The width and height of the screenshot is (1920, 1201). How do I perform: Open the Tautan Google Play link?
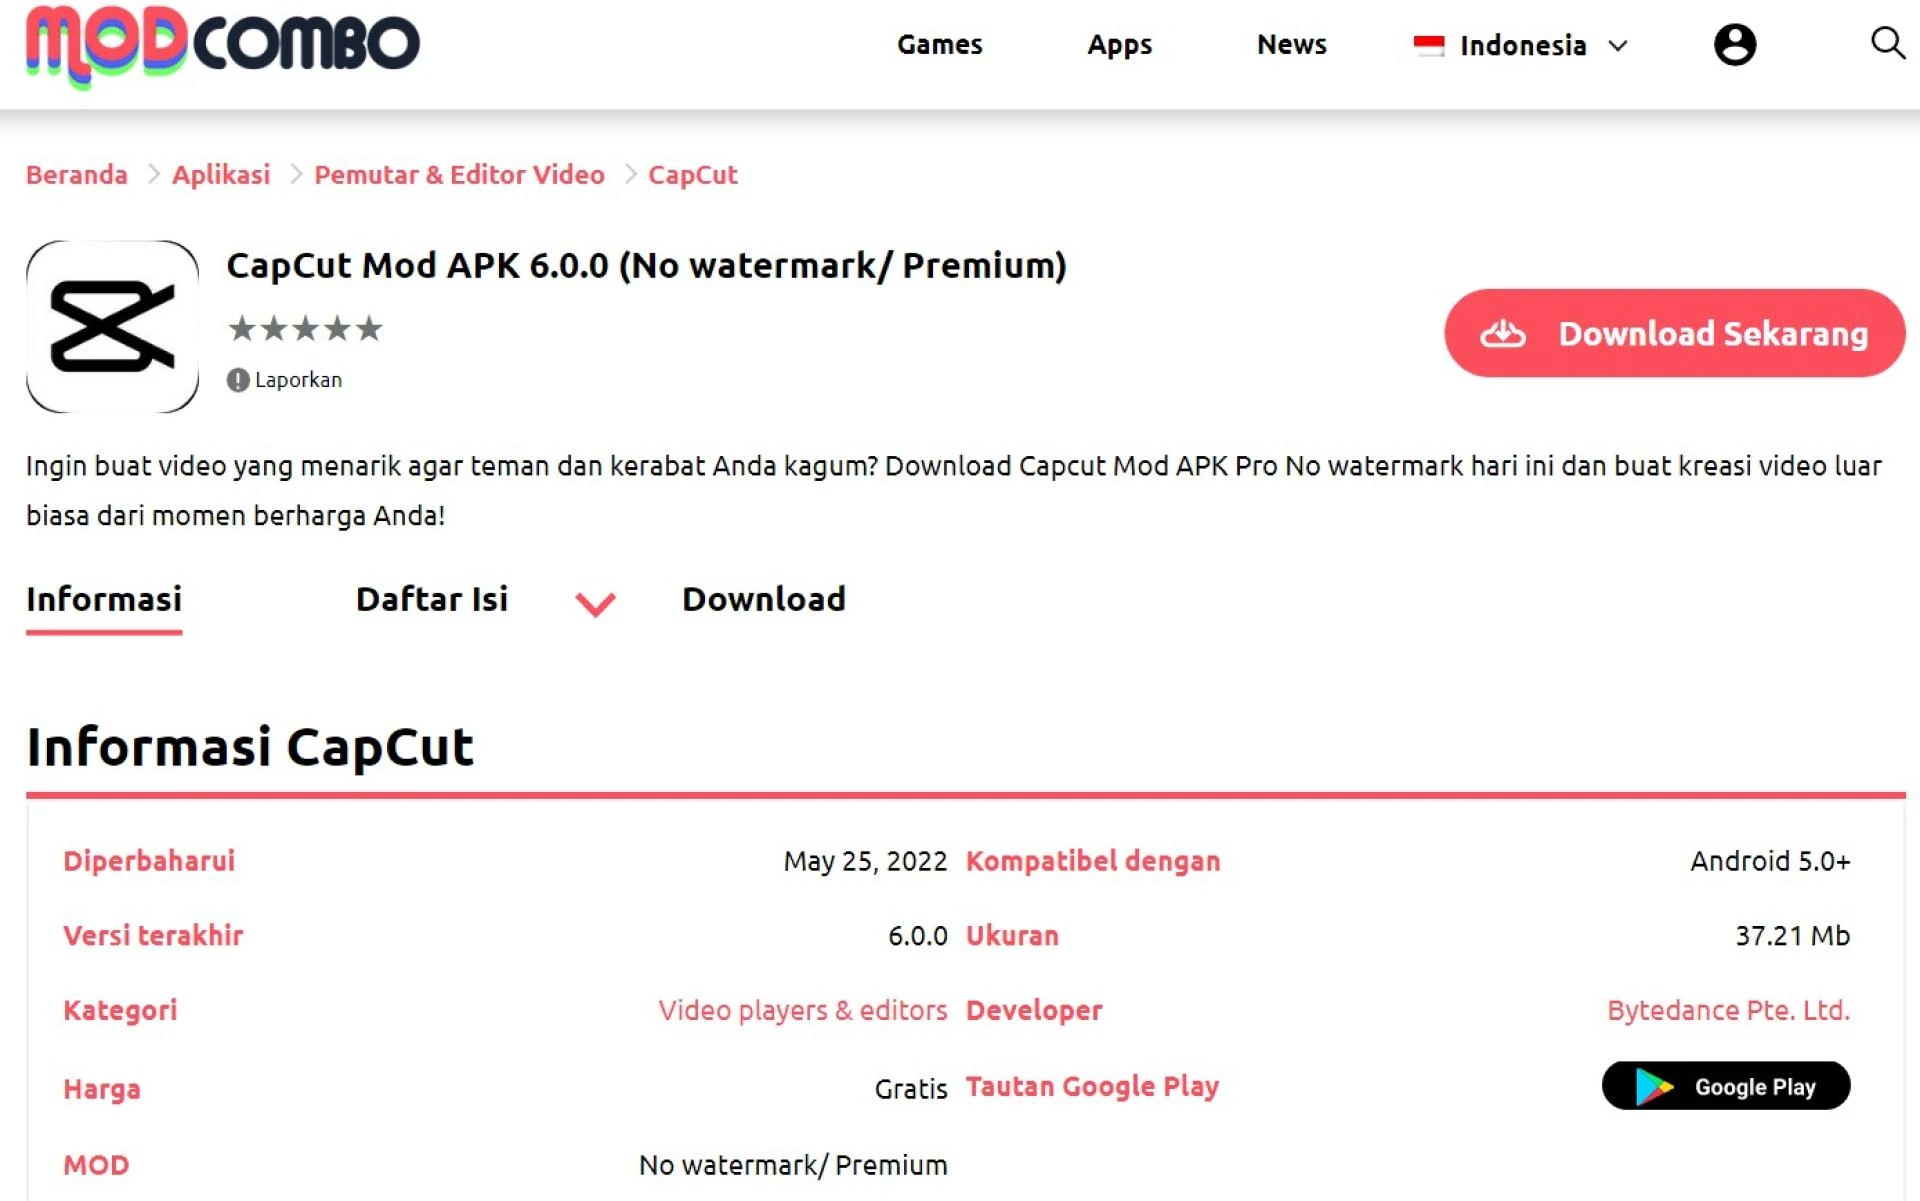pos(1092,1086)
